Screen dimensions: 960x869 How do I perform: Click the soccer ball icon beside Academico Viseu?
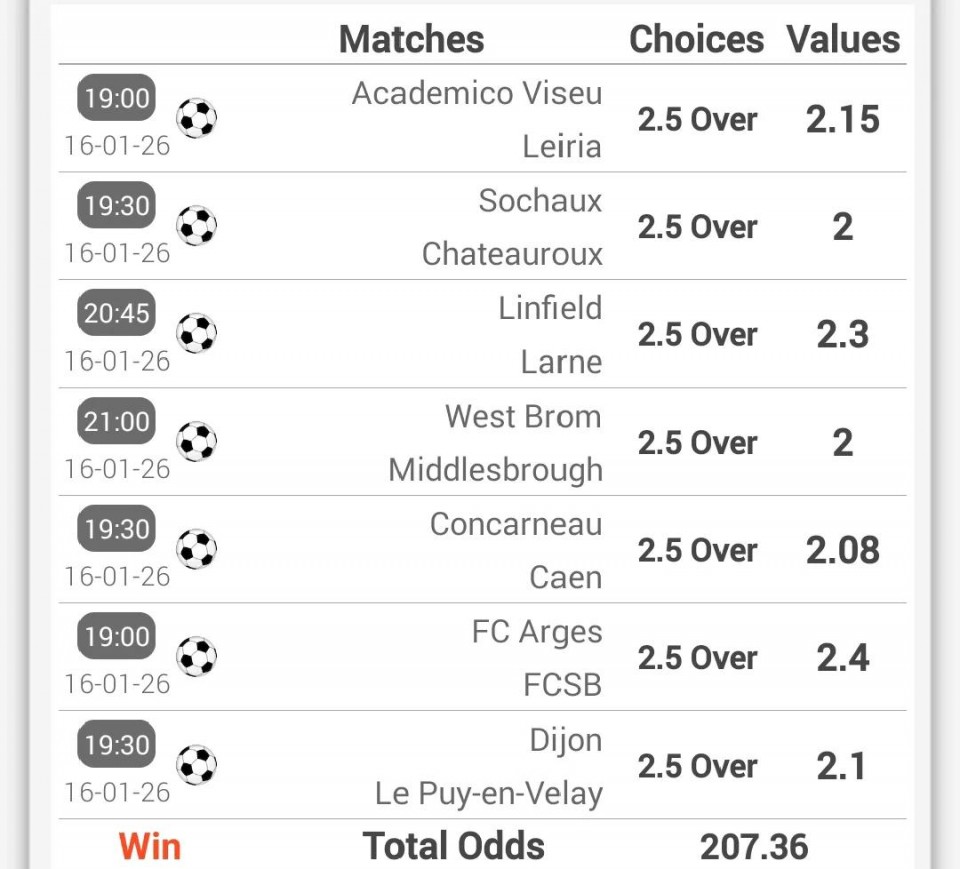point(197,118)
